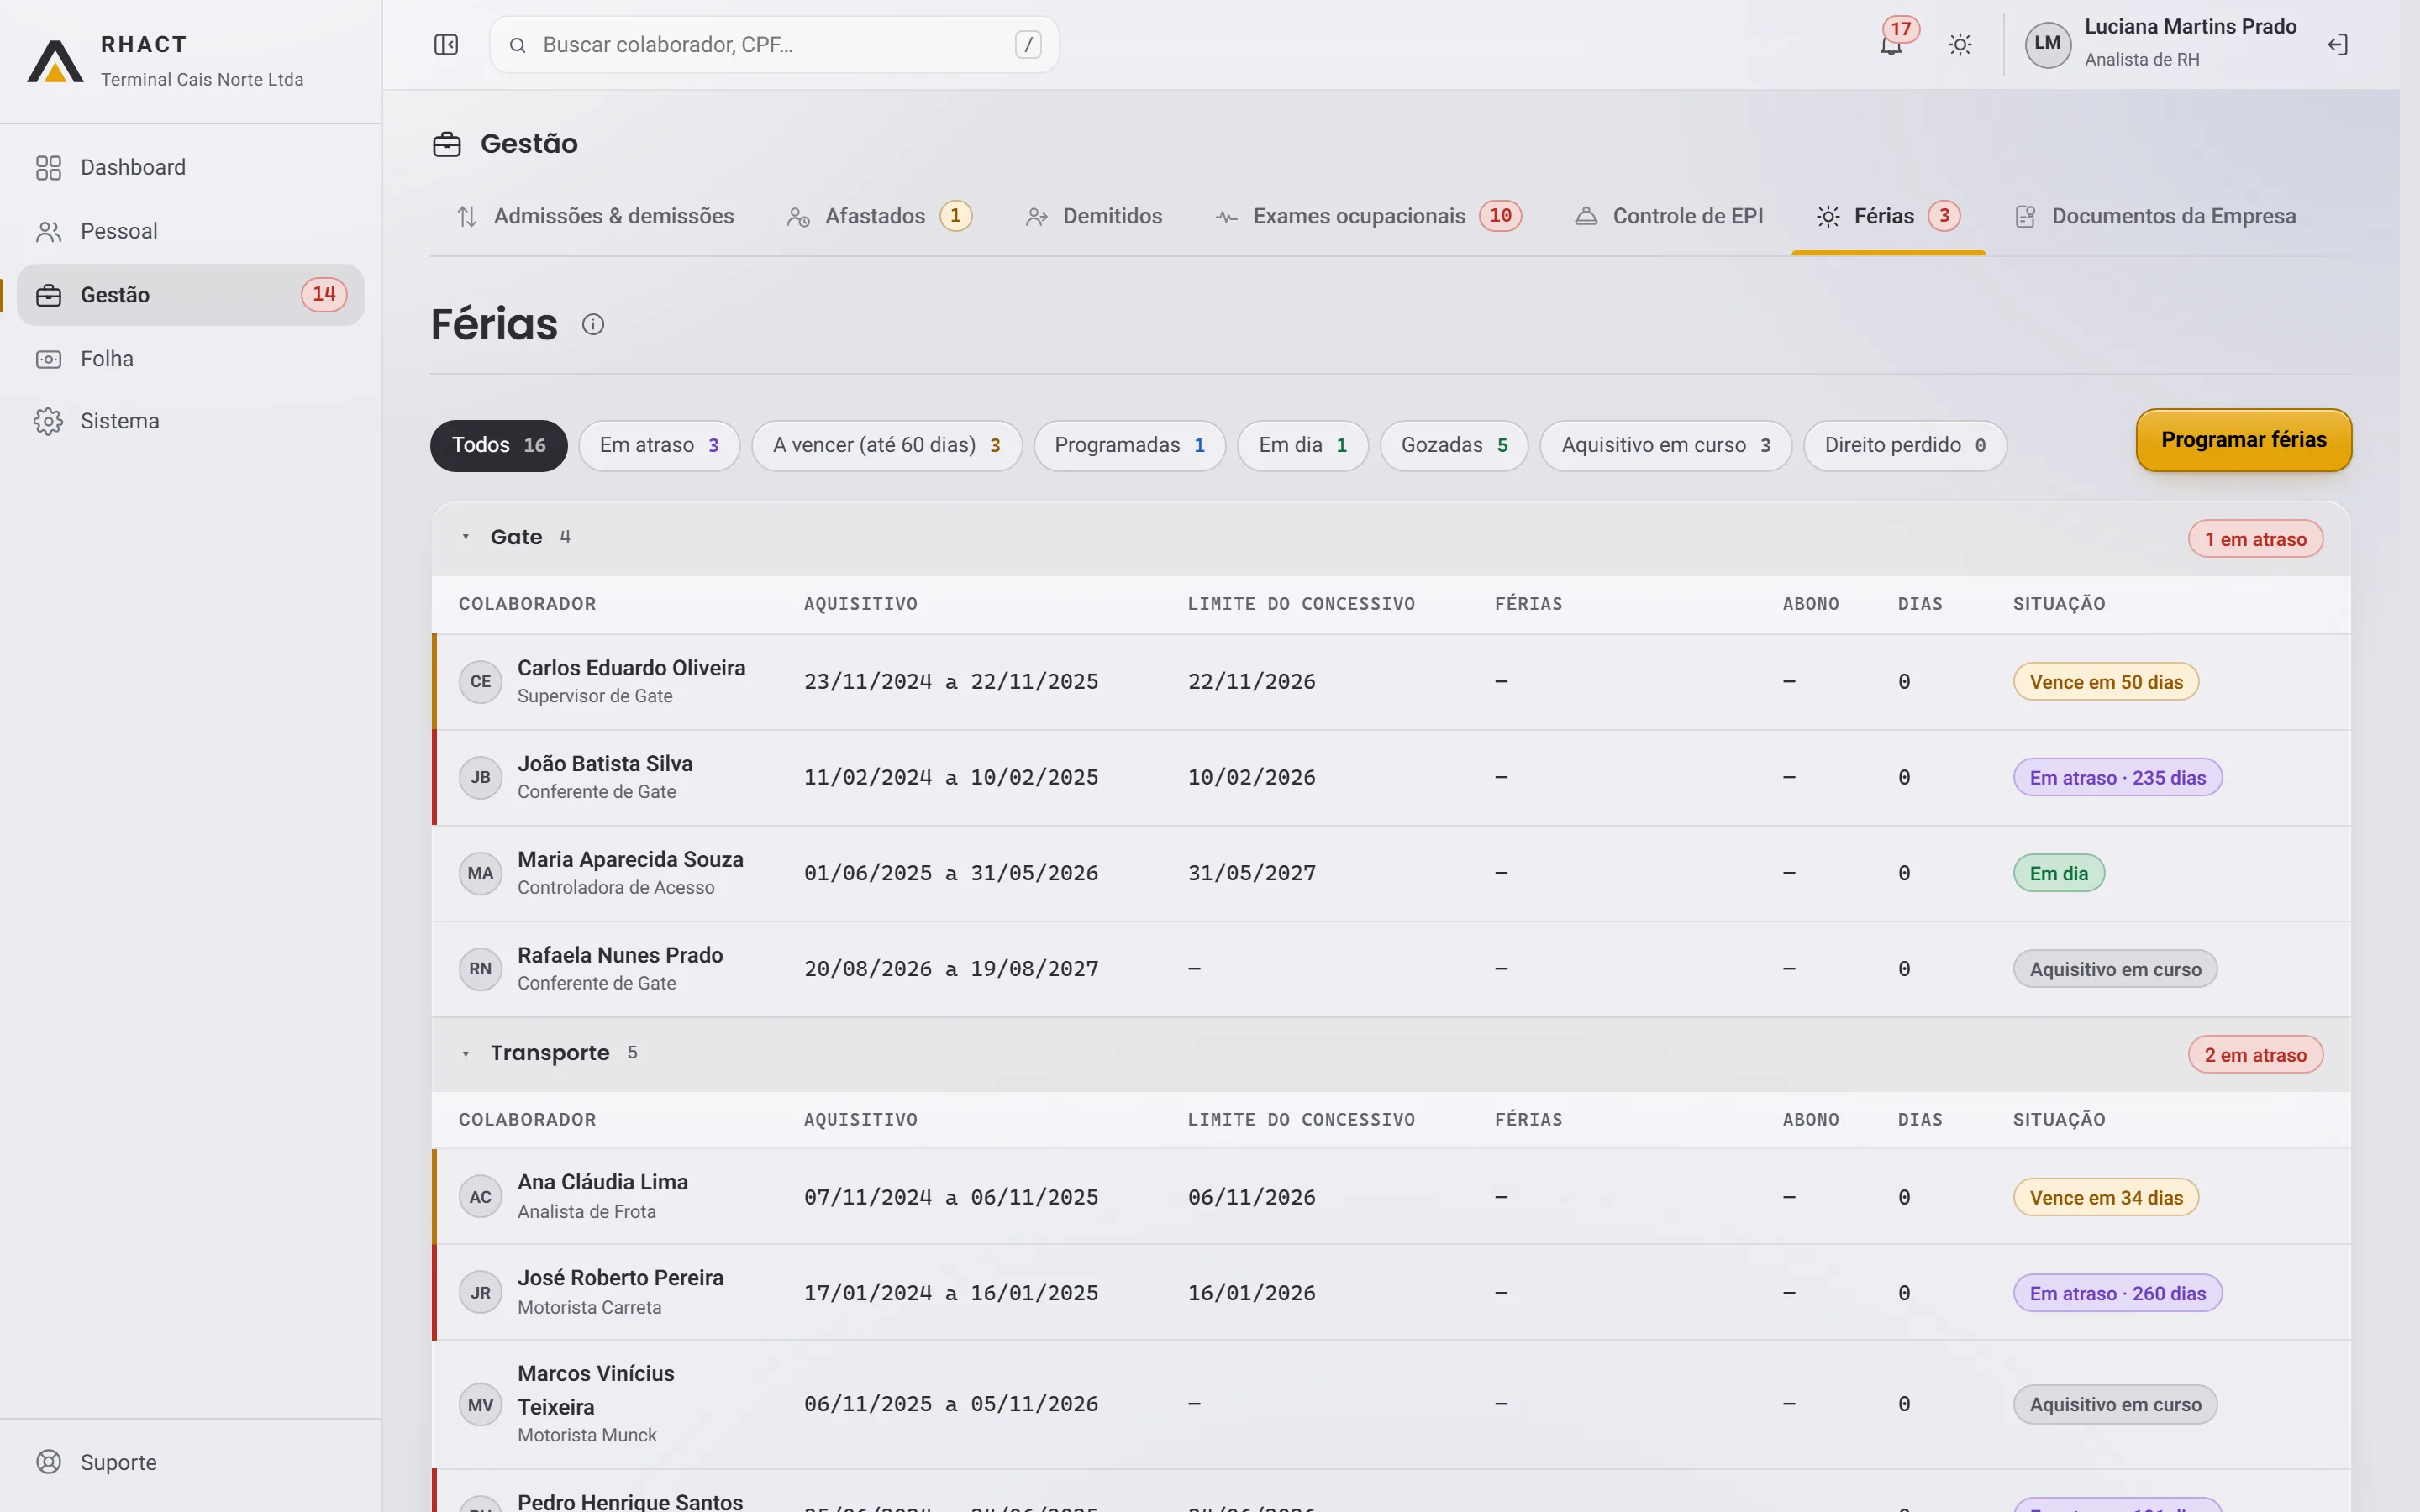
Task: Open Folha in the sidebar
Action: [190, 358]
